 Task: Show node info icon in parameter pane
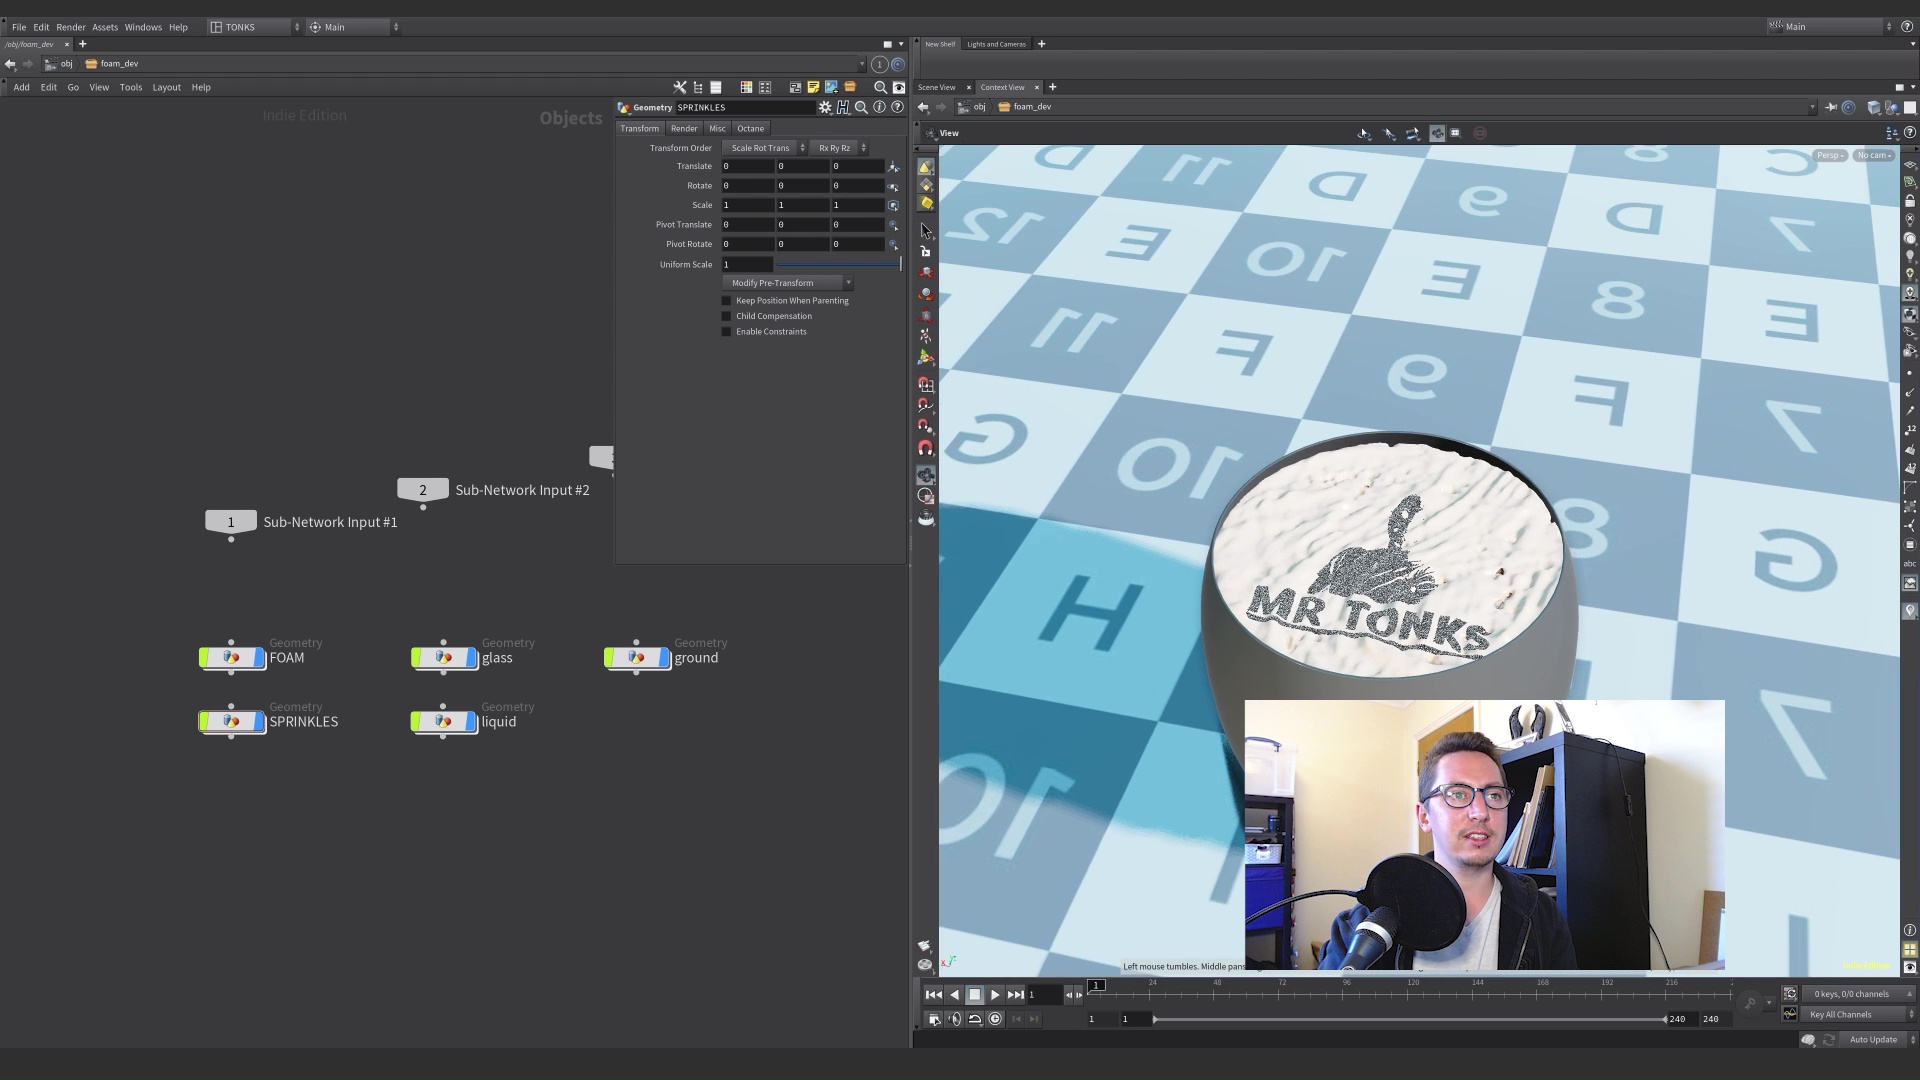click(879, 107)
